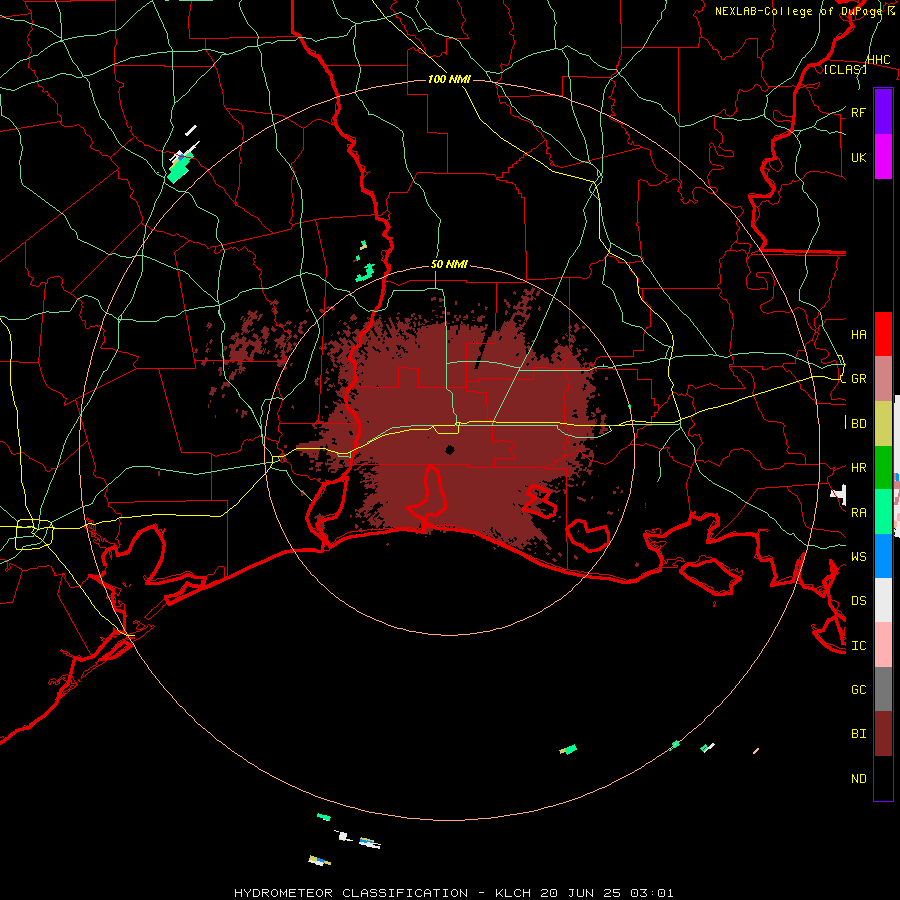Select the white DS legend swatch
Viewport: 900px width, 900px height.
(x=883, y=600)
